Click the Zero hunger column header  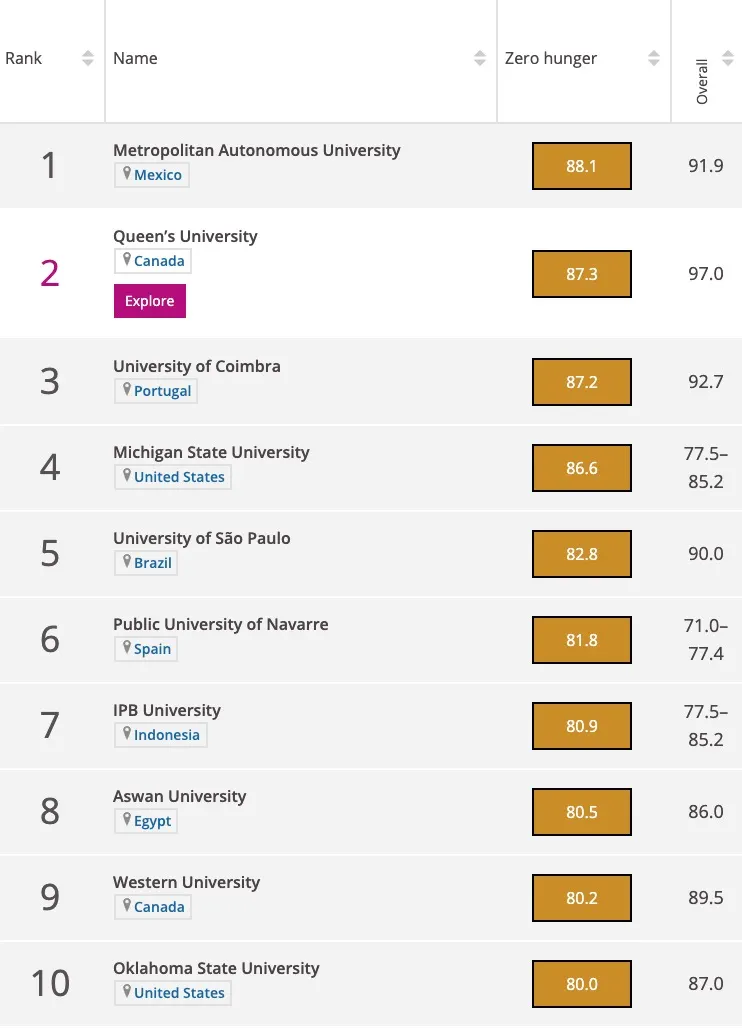click(551, 59)
